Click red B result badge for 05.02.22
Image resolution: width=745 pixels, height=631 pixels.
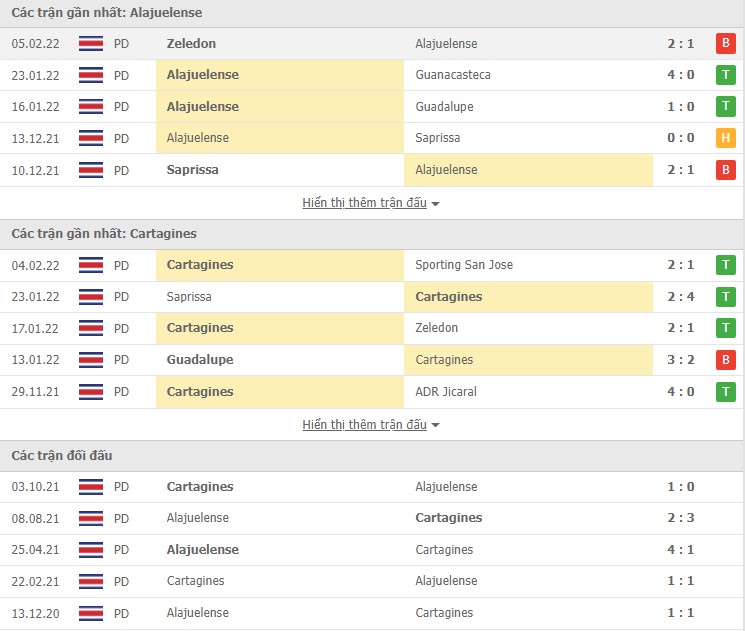(725, 44)
